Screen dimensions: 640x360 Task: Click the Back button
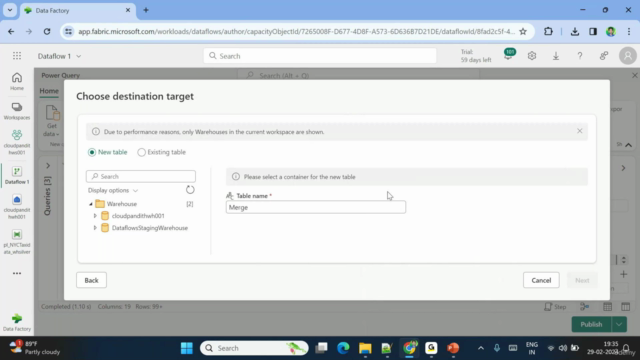pyautogui.click(x=91, y=280)
